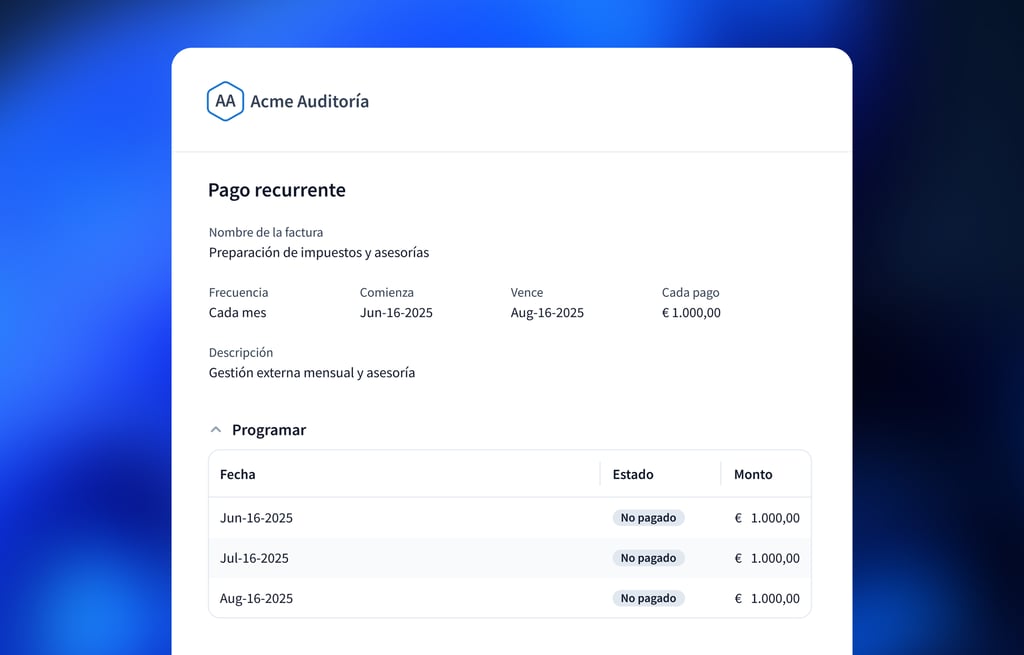Click the Cada pago amount € 1.000,00

691,313
